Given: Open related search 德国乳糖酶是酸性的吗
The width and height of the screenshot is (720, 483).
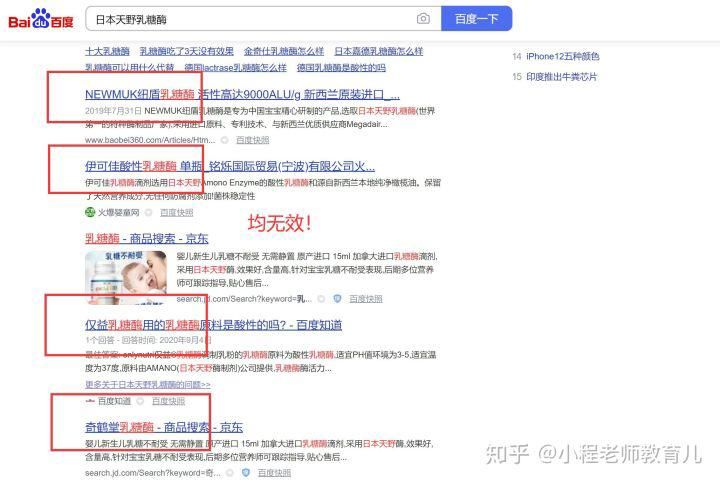Looking at the screenshot, I should pos(341,67).
